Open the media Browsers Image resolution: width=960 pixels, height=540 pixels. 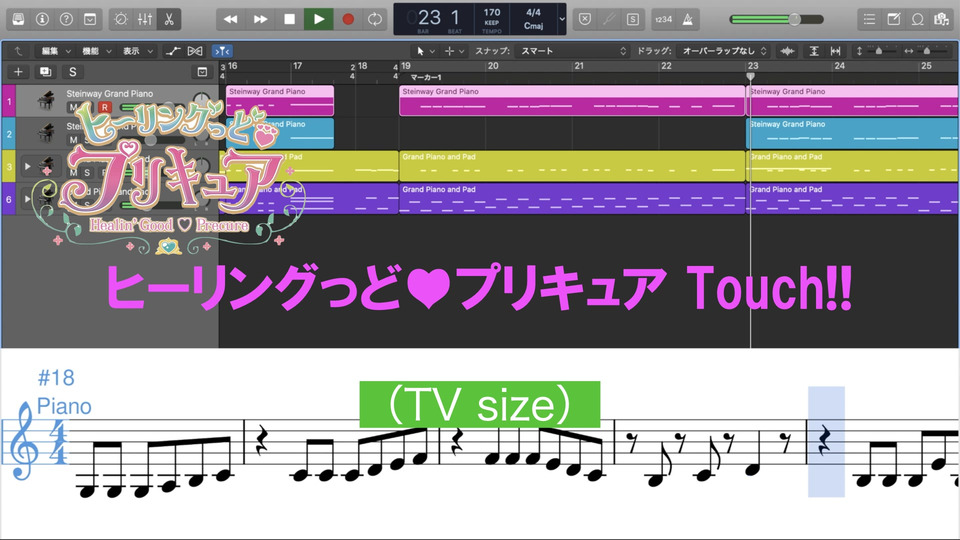click(x=941, y=20)
